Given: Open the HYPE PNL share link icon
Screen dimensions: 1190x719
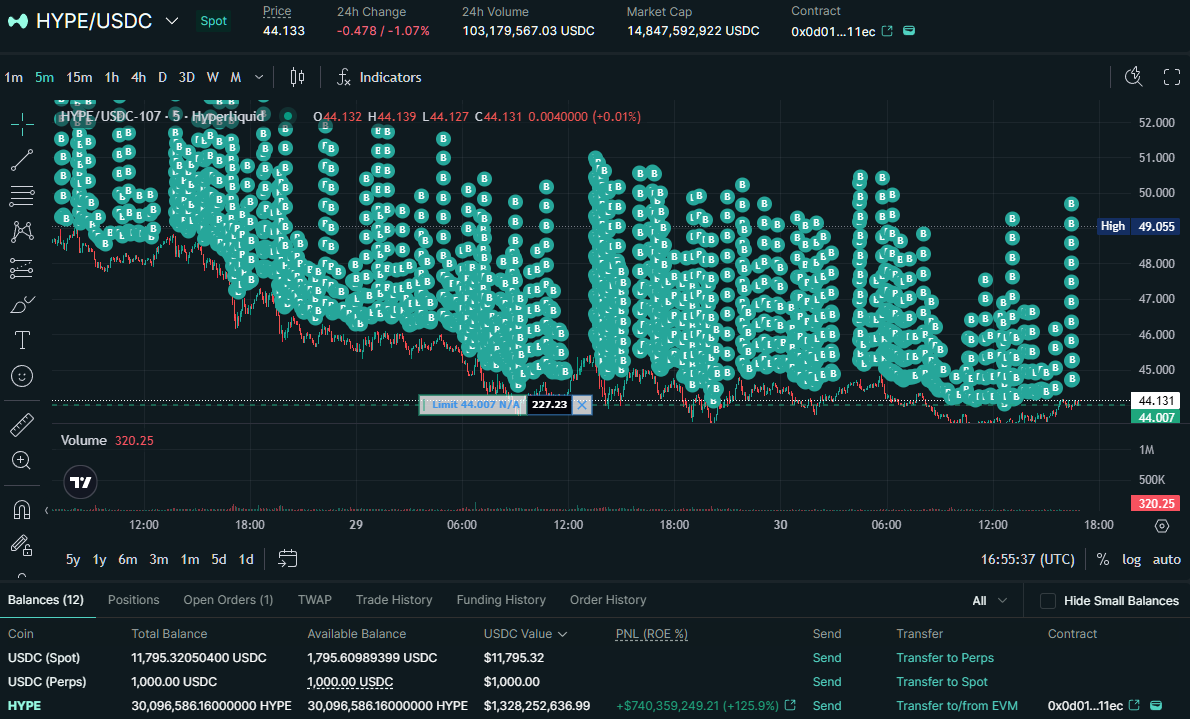Looking at the screenshot, I should 790,705.
